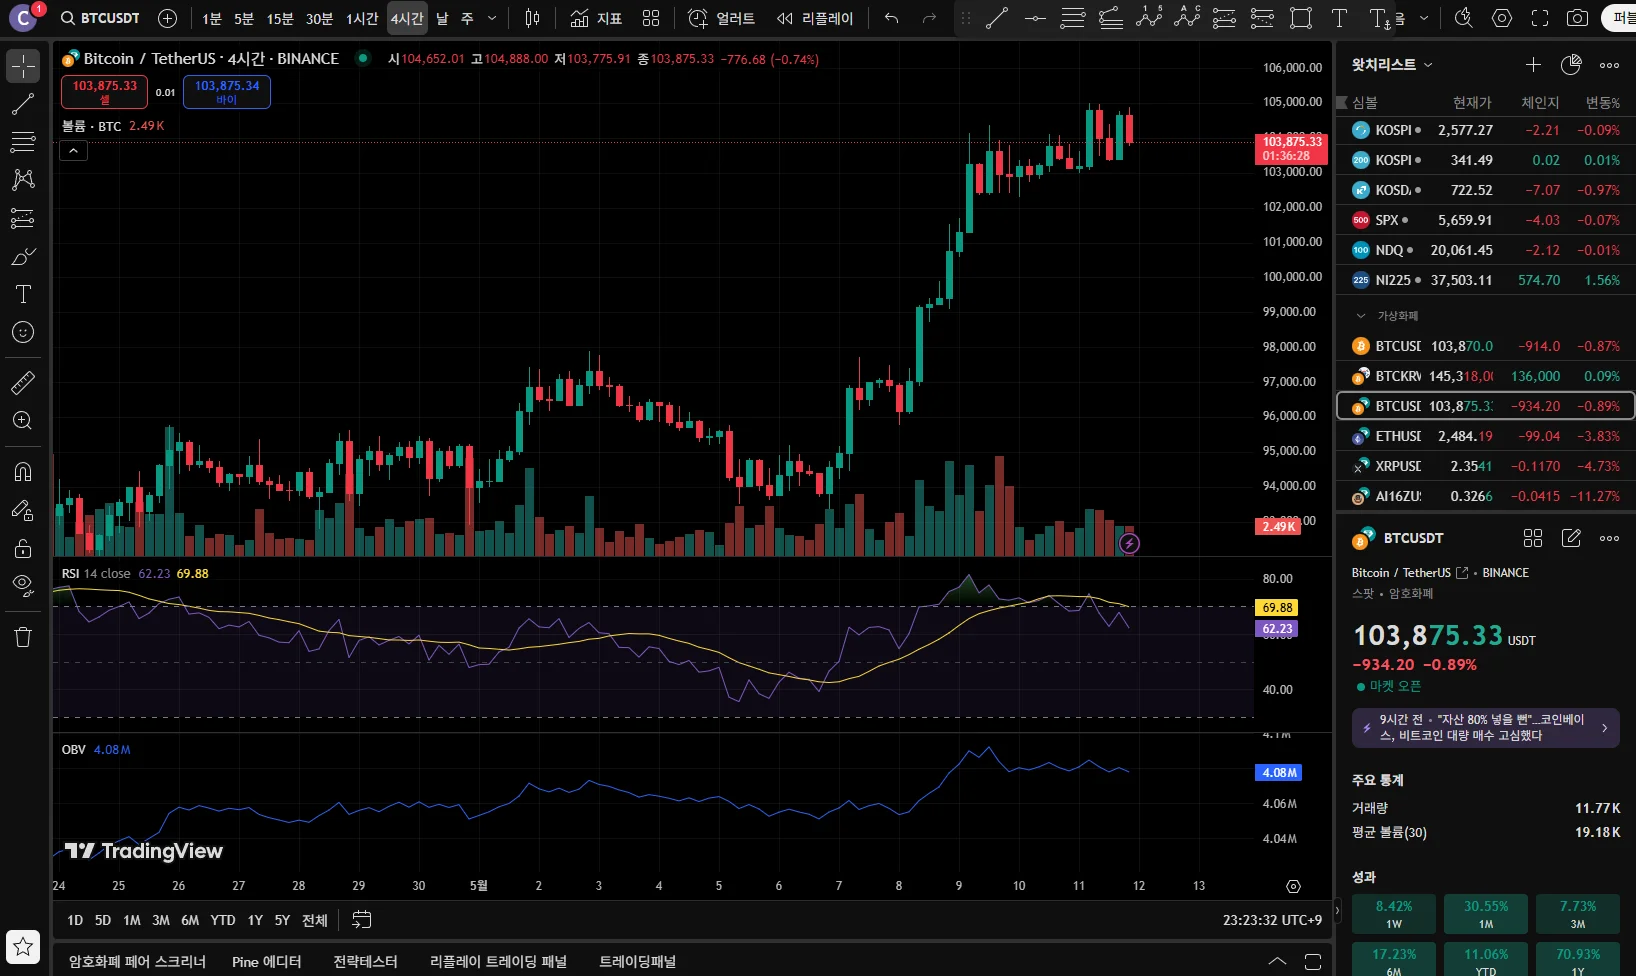This screenshot has height=976, width=1636.
Task: Switch to the 1시간 timeframe
Action: (362, 18)
